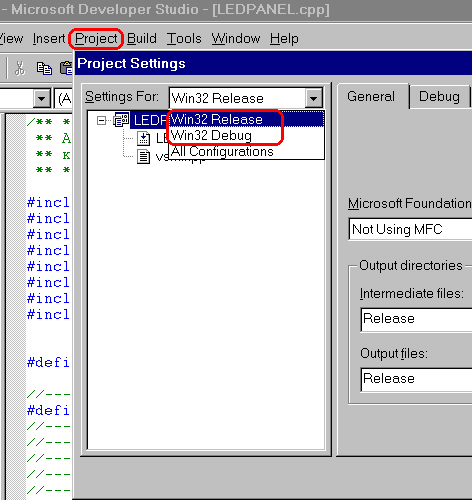Open the Project menu

tap(96, 39)
